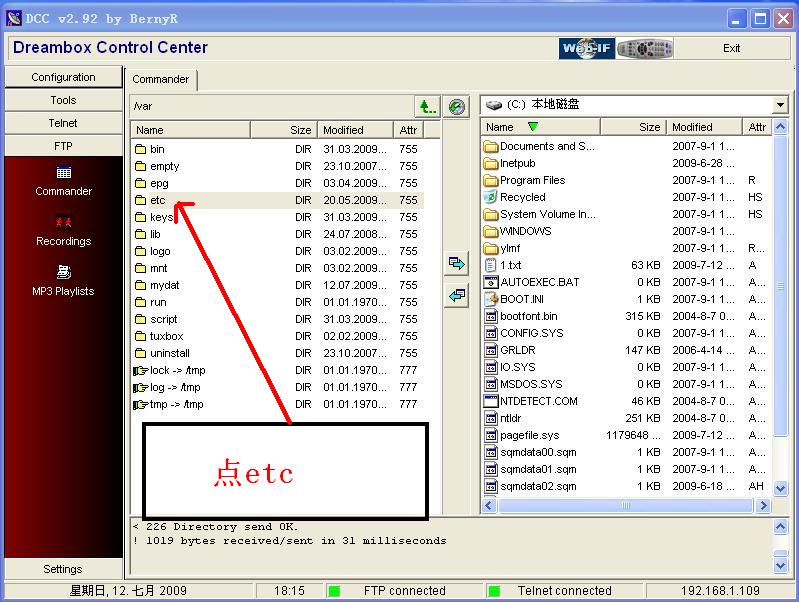Copy files to Dreambox with left-arrow icon
The width and height of the screenshot is (799, 602).
click(457, 295)
